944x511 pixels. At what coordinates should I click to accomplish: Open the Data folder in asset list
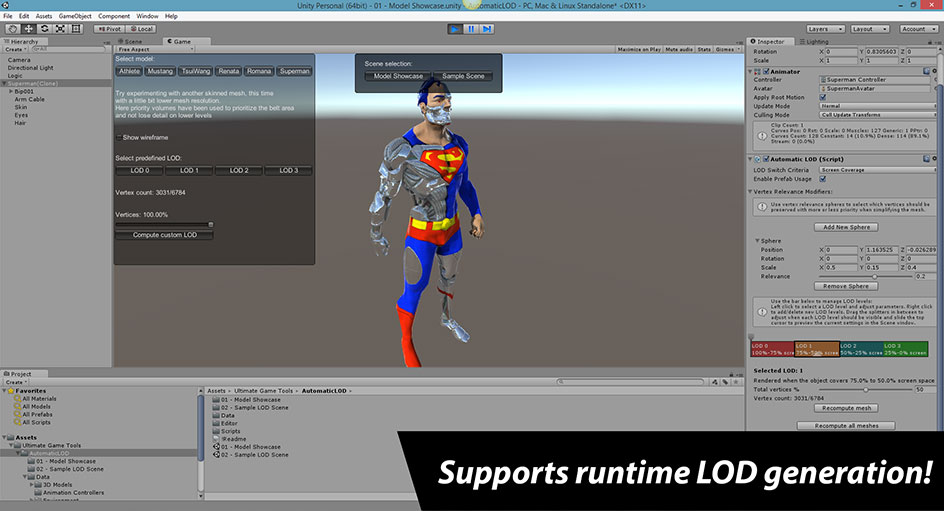point(223,415)
